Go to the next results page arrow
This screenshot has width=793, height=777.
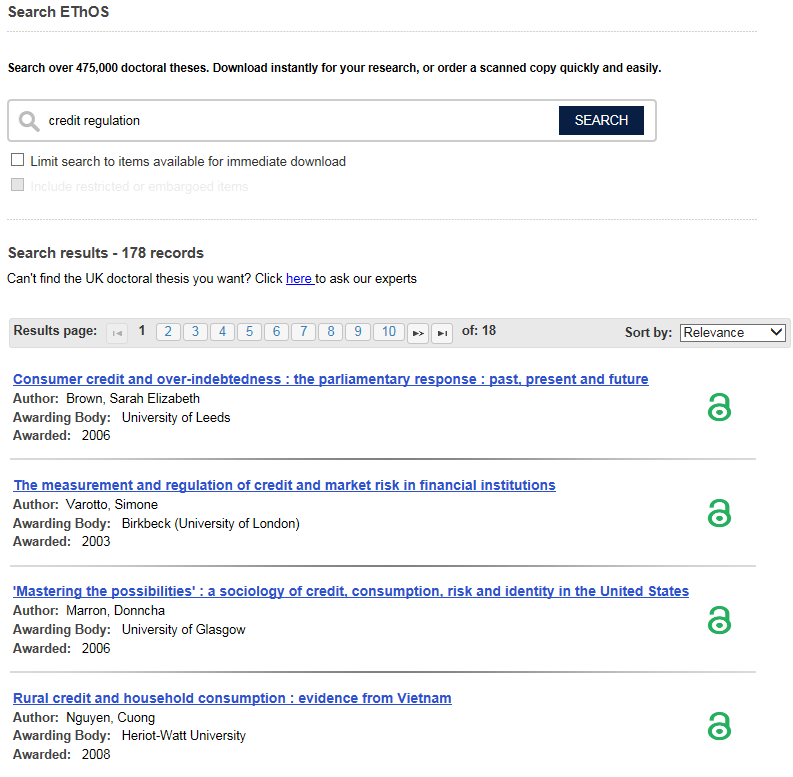[418, 333]
